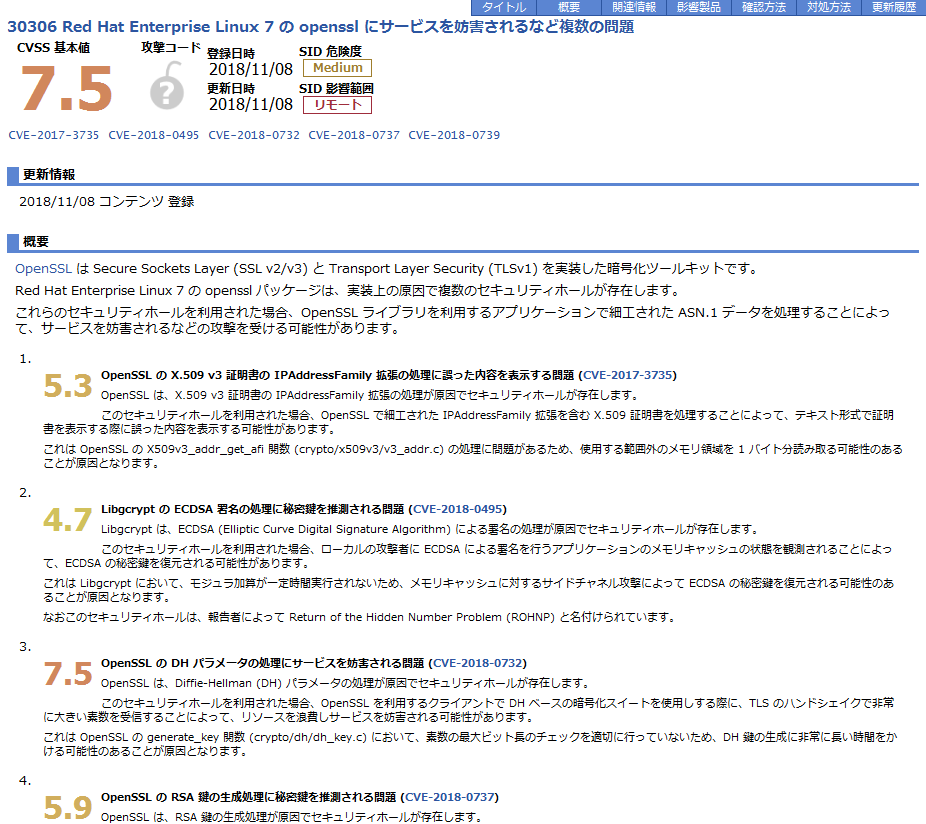
Task: Open CVE-2018-0732 in the top CVE list
Action: 254,135
